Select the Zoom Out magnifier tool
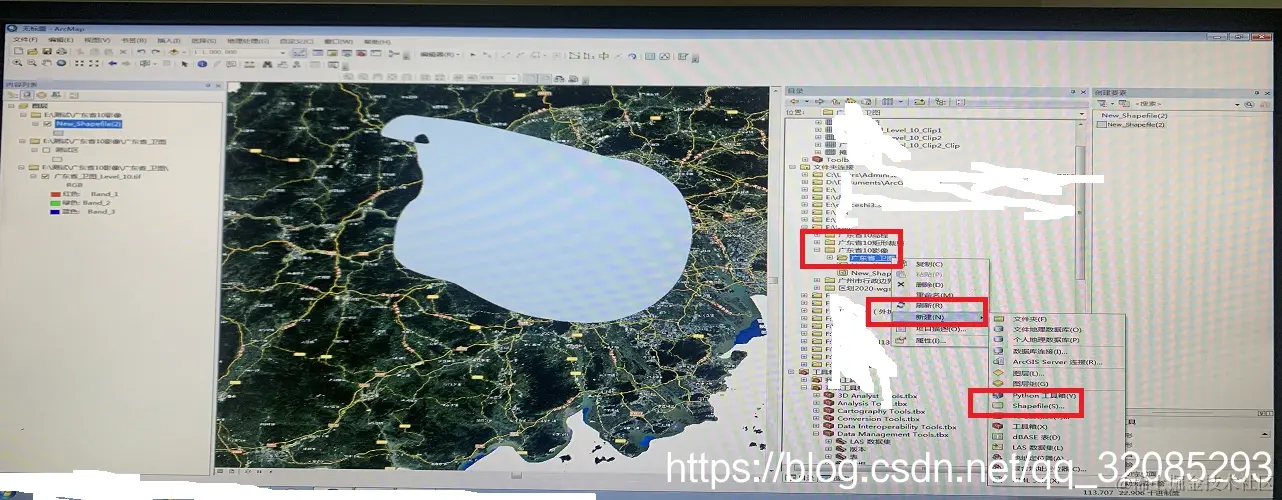 click(32, 63)
